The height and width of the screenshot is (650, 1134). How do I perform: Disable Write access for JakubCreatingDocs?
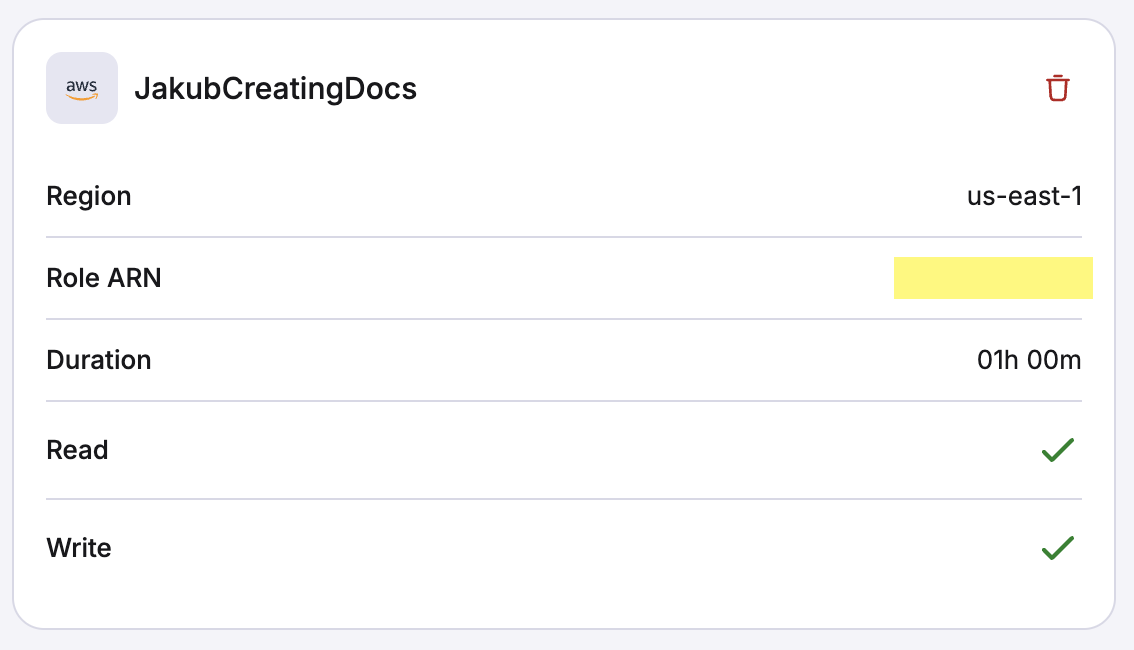coord(1060,548)
